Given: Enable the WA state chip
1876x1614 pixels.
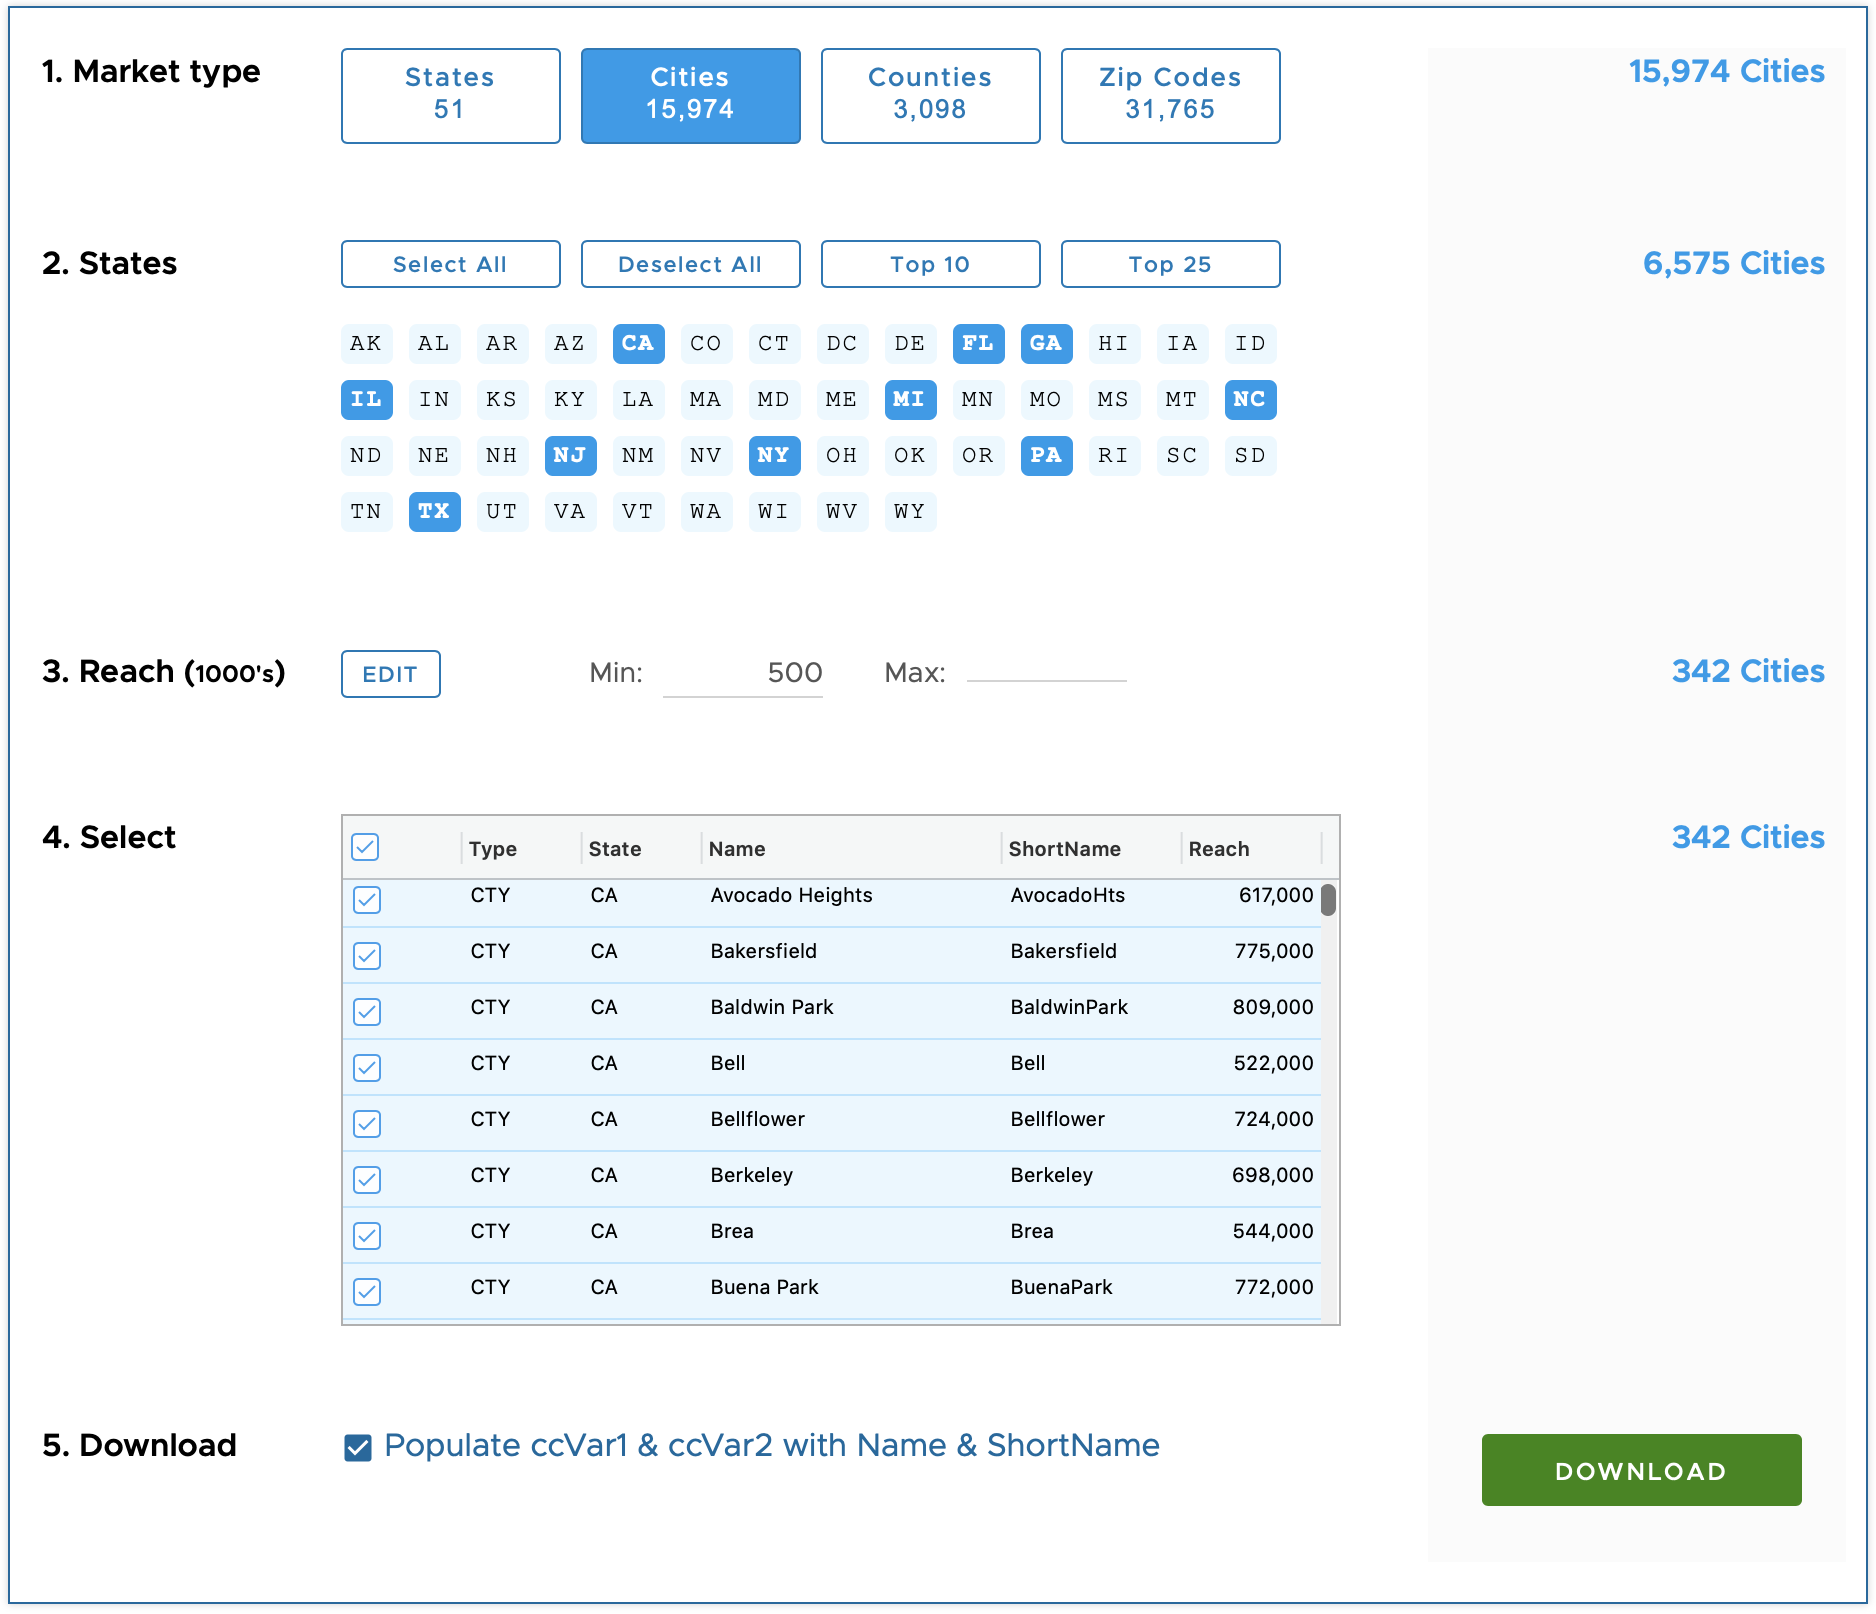Looking at the screenshot, I should [x=706, y=512].
